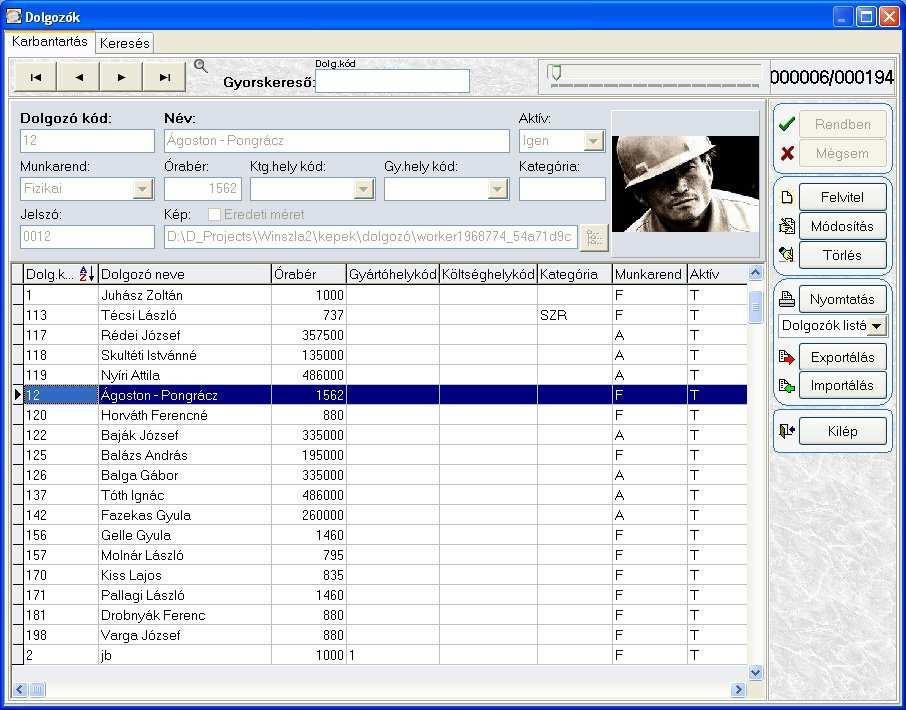Click the SZR category cell
Image resolution: width=906 pixels, height=710 pixels.
point(575,315)
